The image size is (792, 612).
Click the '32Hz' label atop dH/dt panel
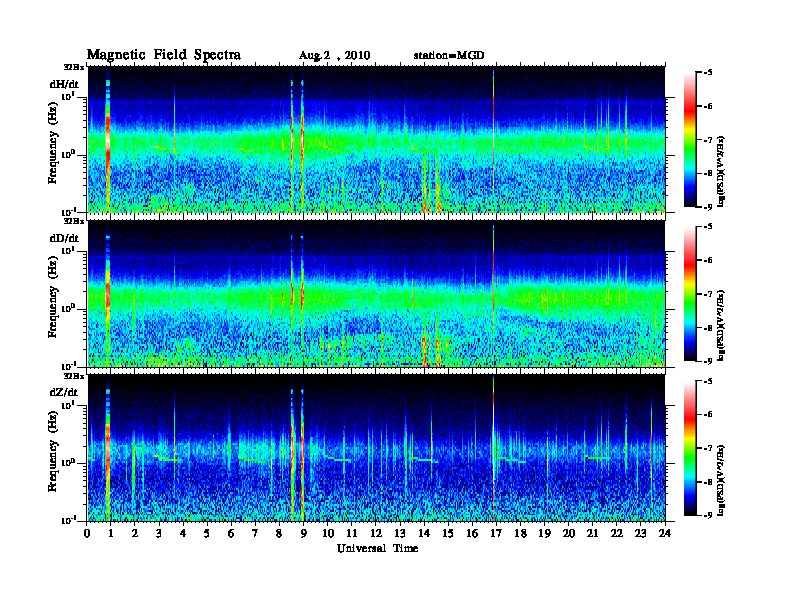coord(74,67)
